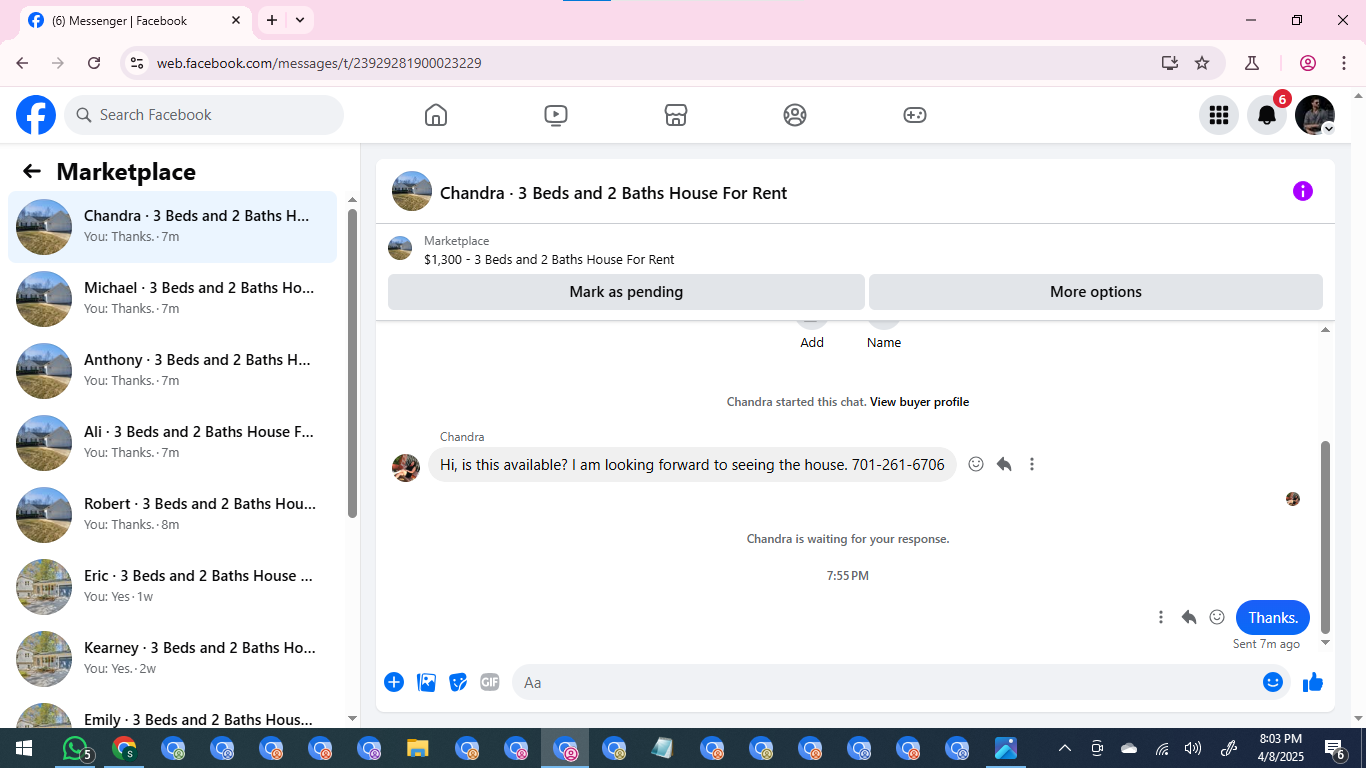Open Windows Start menu
Image resolution: width=1366 pixels, height=768 pixels.
[24, 748]
